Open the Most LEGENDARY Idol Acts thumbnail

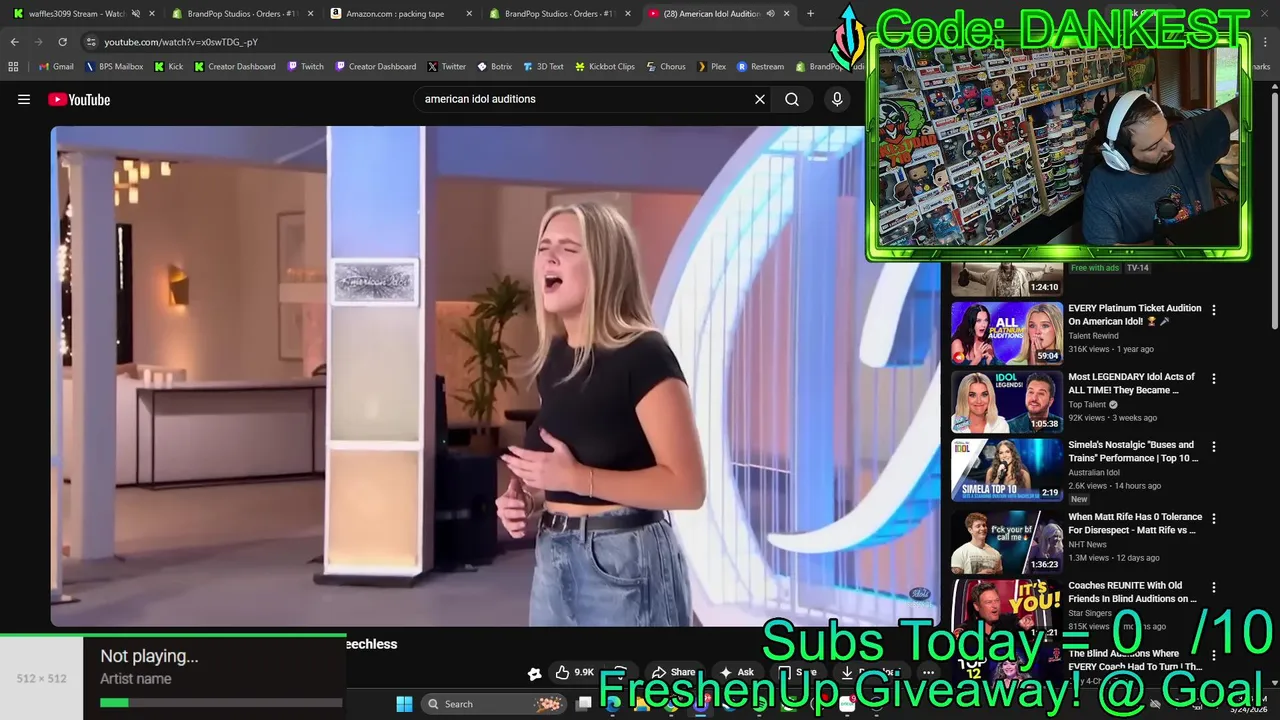coord(1007,402)
